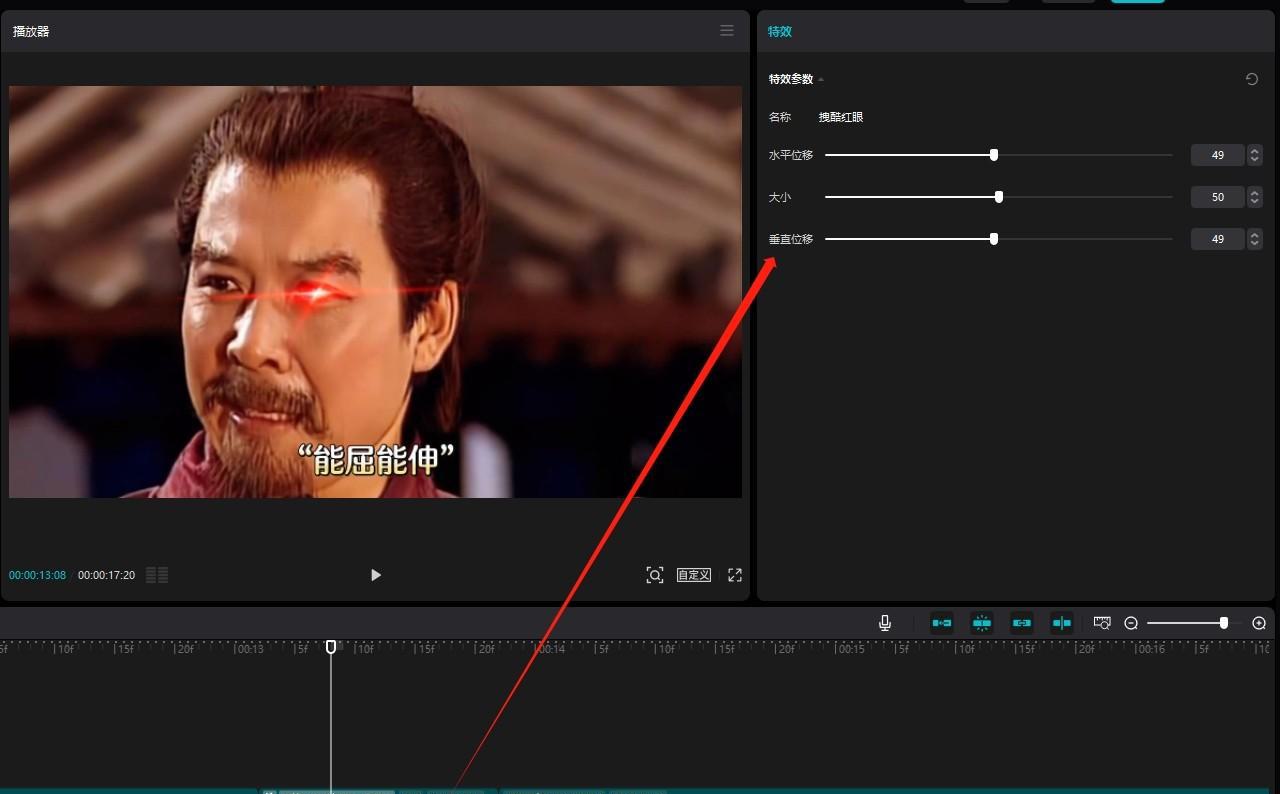
Task: Click the 水平位移 stepper arrows
Action: (x=1255, y=155)
